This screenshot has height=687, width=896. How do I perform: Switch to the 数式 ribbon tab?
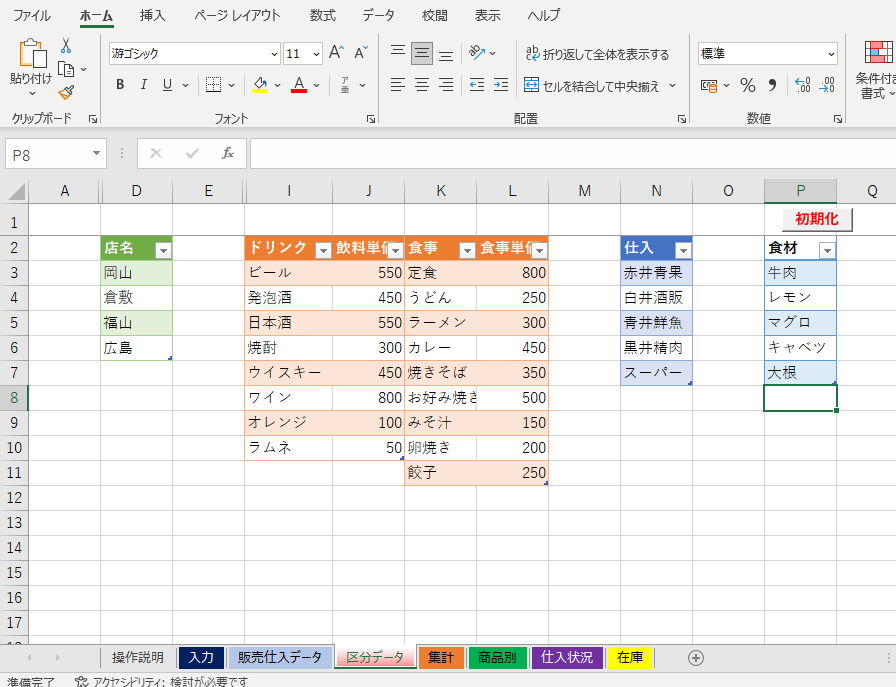pyautogui.click(x=323, y=15)
